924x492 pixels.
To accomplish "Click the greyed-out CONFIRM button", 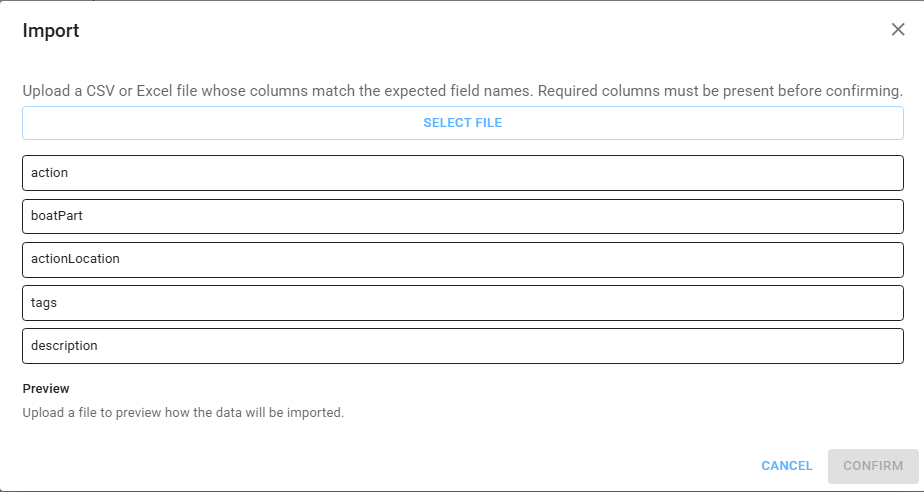I will pos(873,466).
